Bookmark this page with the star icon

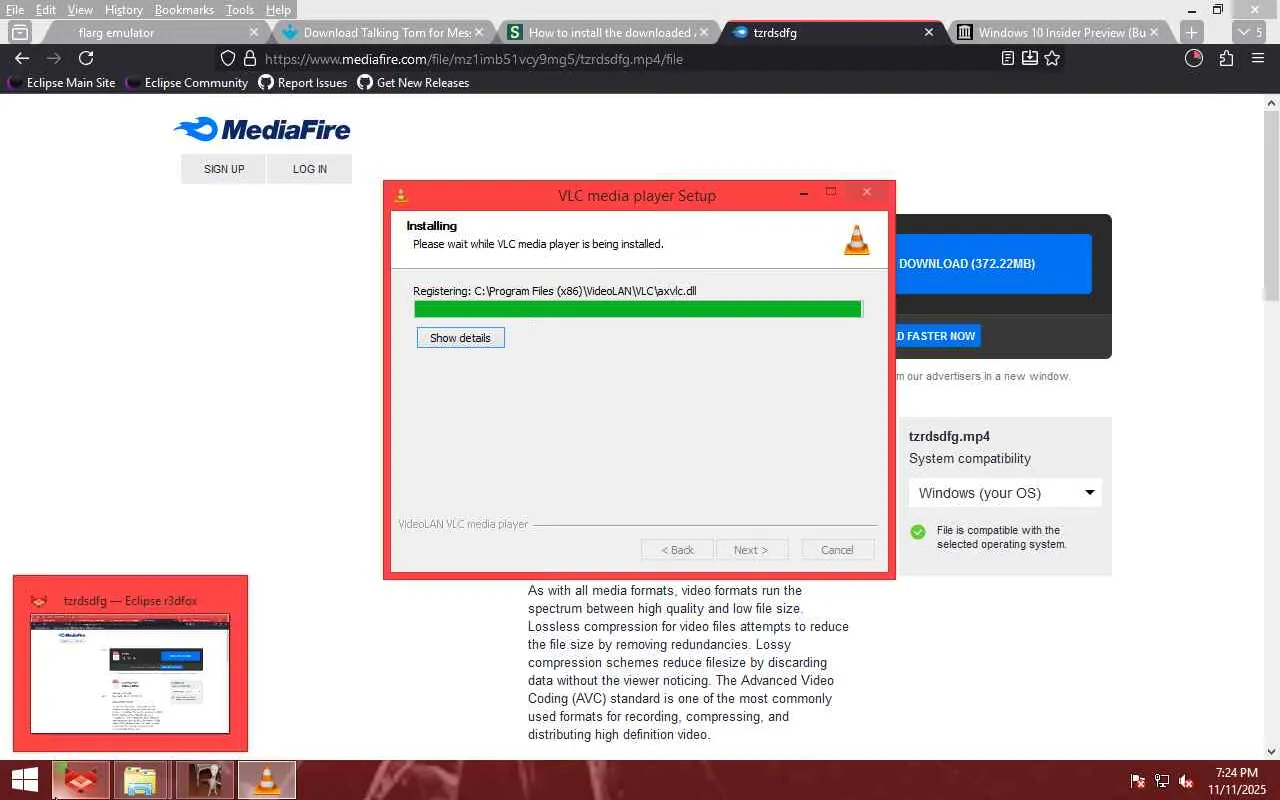pyautogui.click(x=1052, y=58)
